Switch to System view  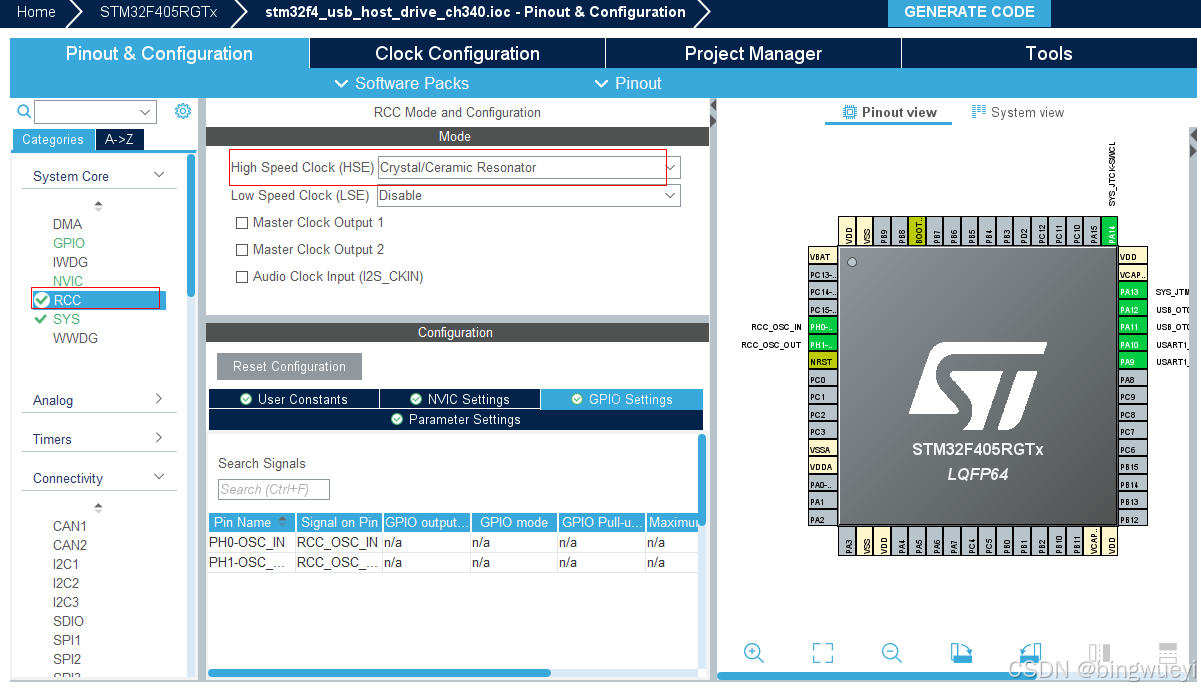pyautogui.click(x=1018, y=112)
